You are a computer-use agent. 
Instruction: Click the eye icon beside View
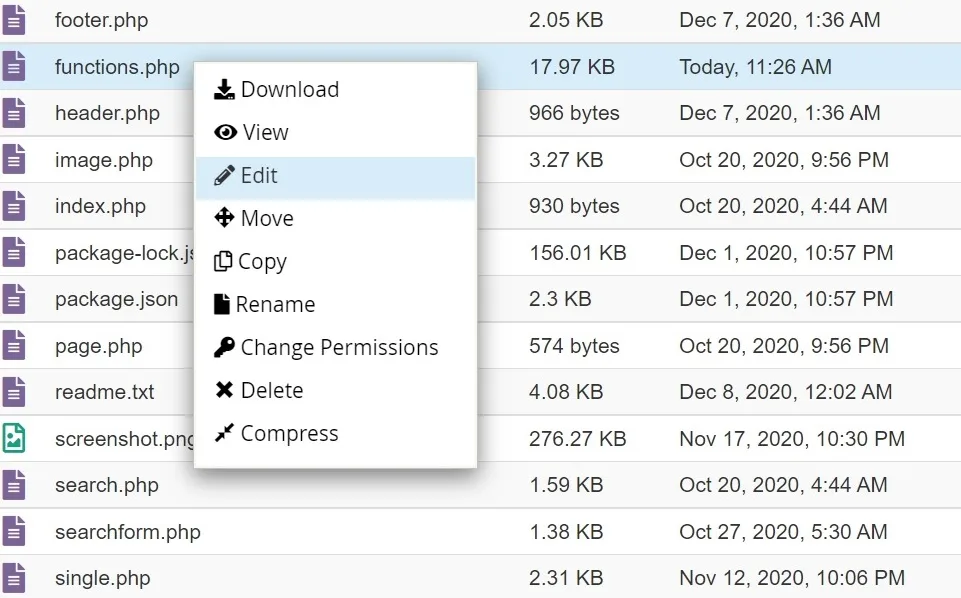click(226, 132)
